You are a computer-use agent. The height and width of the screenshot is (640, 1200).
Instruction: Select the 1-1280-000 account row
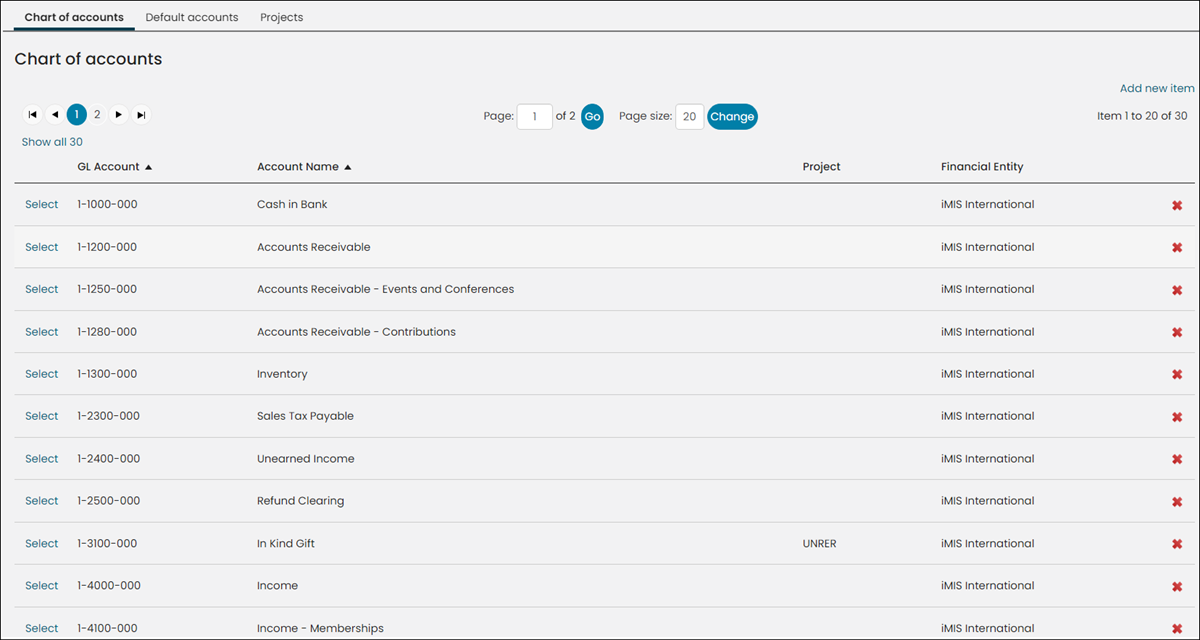tap(42, 331)
